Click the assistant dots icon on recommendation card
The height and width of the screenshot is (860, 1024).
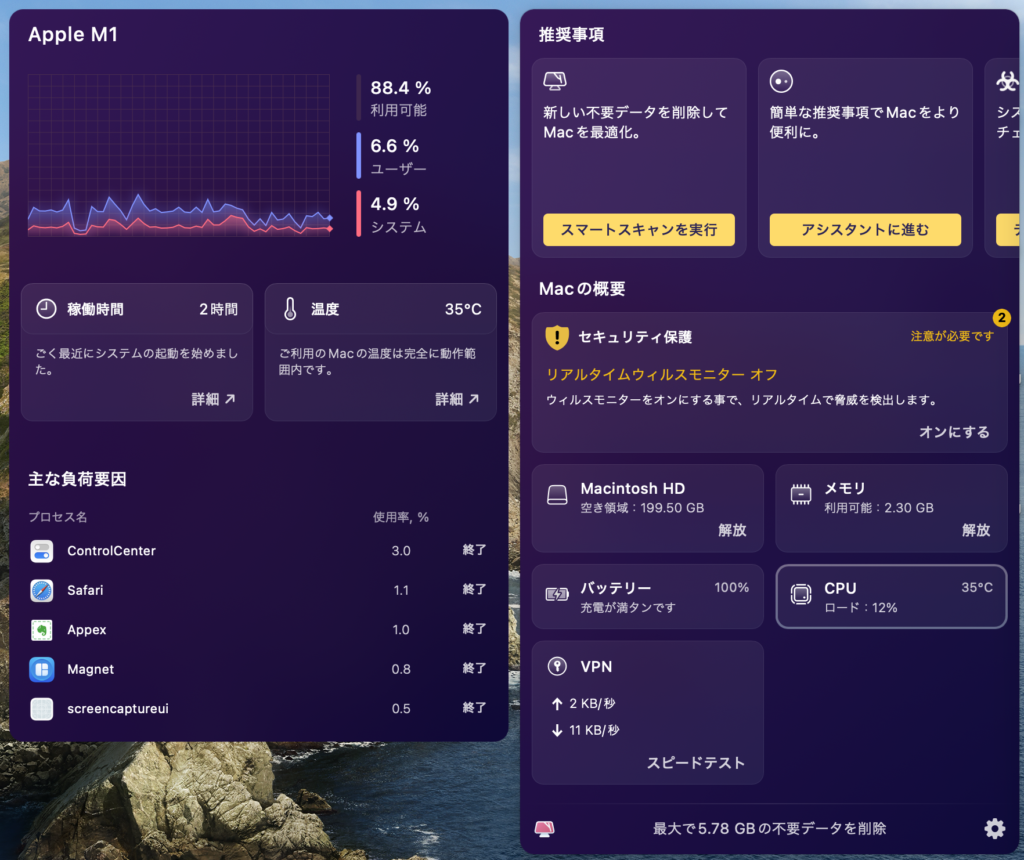781,82
